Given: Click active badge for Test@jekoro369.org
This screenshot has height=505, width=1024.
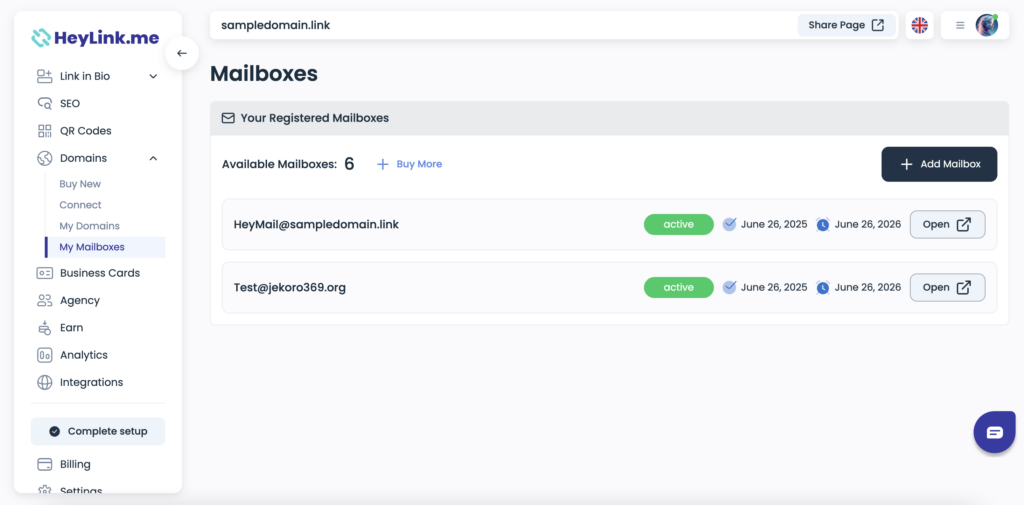Looking at the screenshot, I should 679,287.
